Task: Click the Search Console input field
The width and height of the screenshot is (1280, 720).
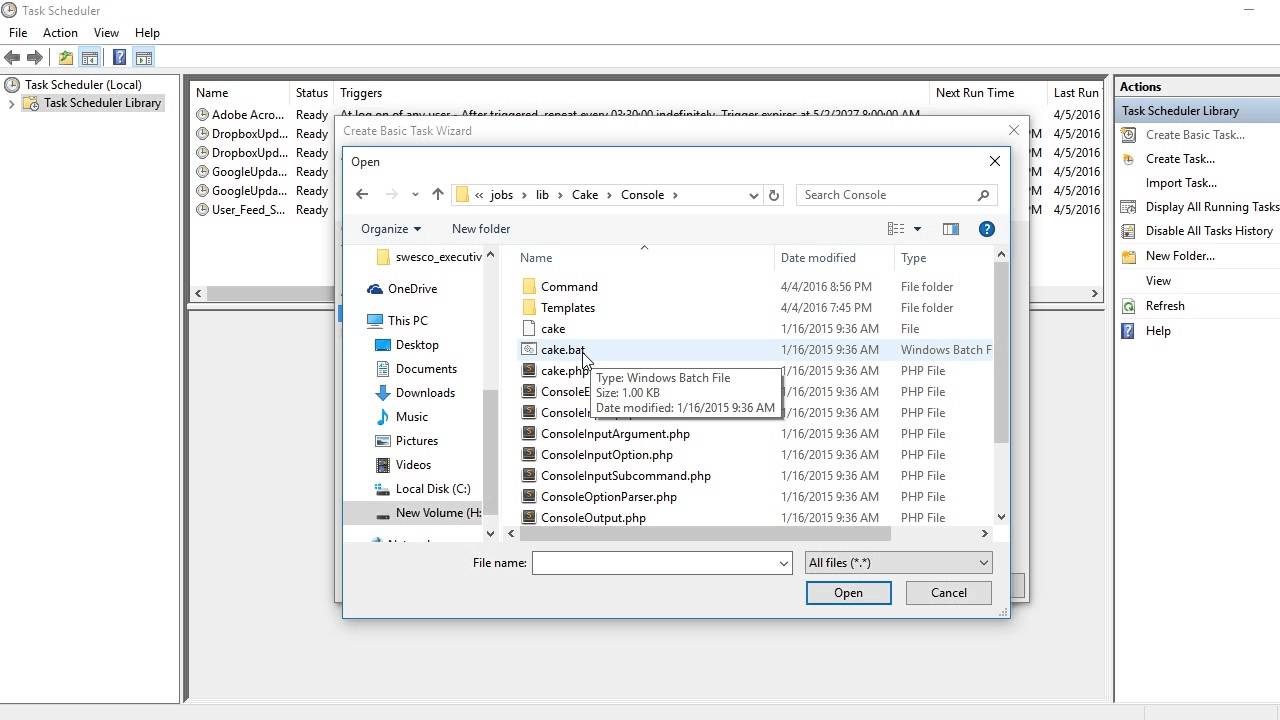Action: click(x=885, y=195)
